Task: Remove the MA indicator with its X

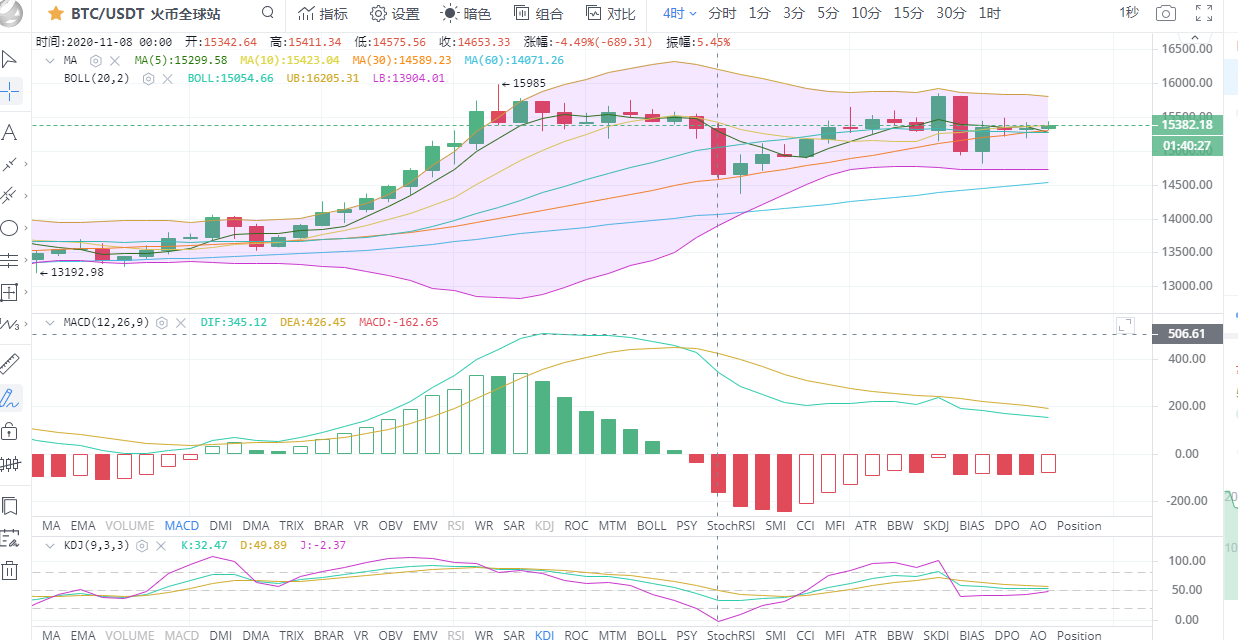Action: [x=113, y=60]
